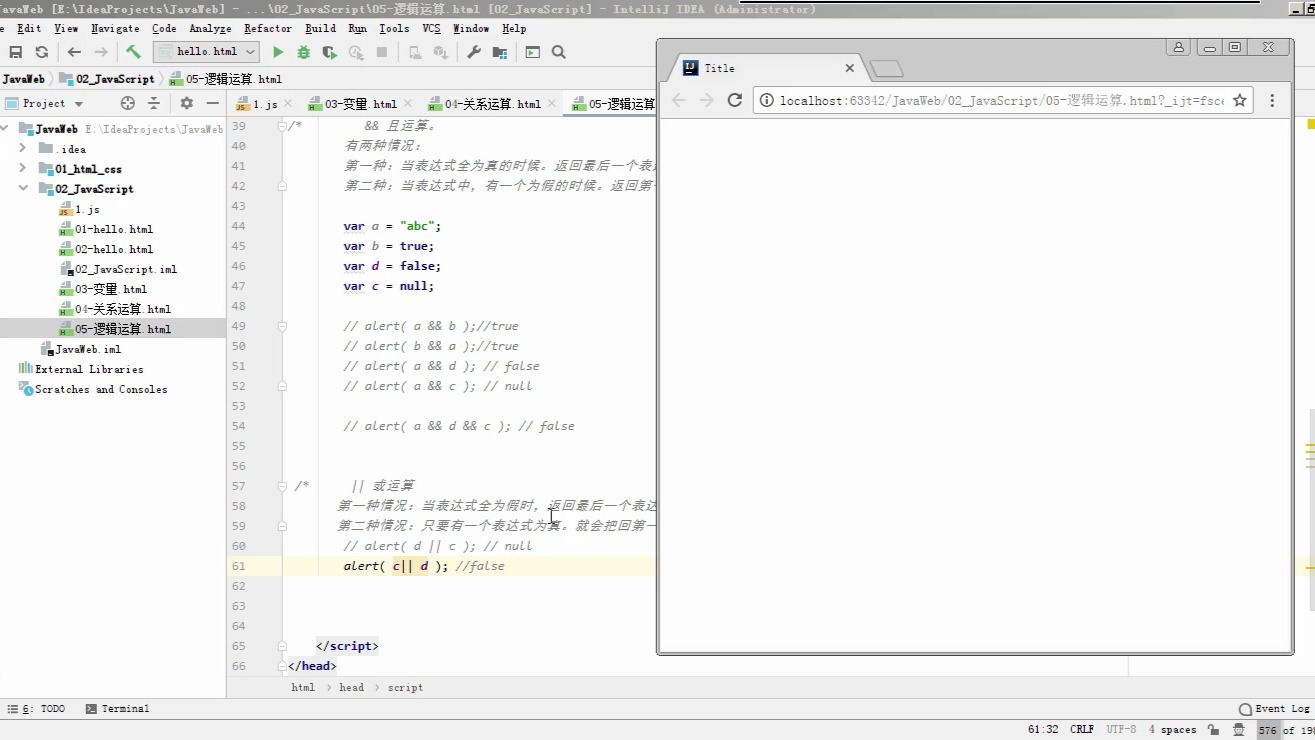This screenshot has height=740, width=1315.
Task: Click the Back navigation arrow in IntelliJ toolbar
Action: [74, 52]
